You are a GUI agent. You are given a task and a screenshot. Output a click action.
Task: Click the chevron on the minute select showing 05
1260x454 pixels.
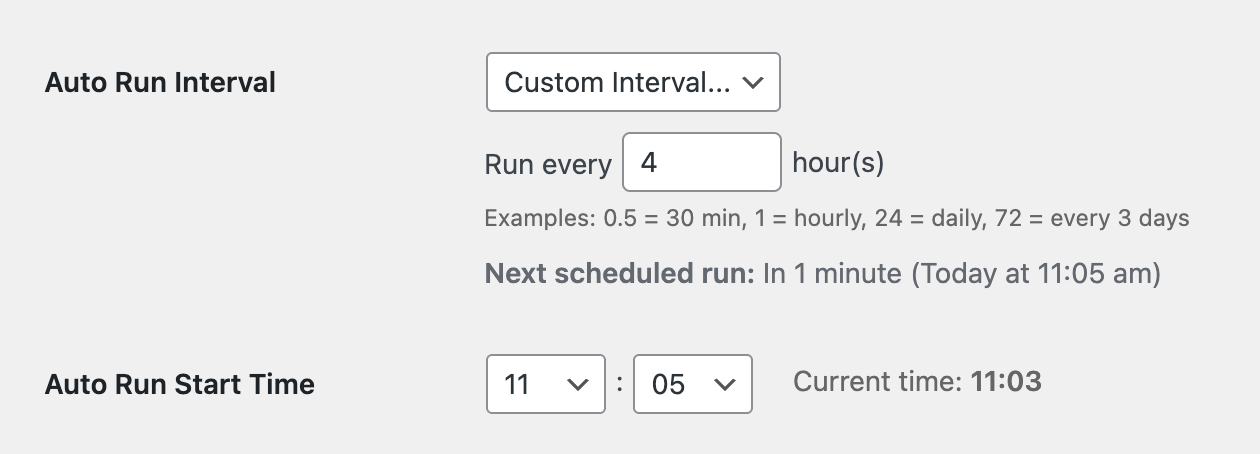pyautogui.click(x=725, y=384)
